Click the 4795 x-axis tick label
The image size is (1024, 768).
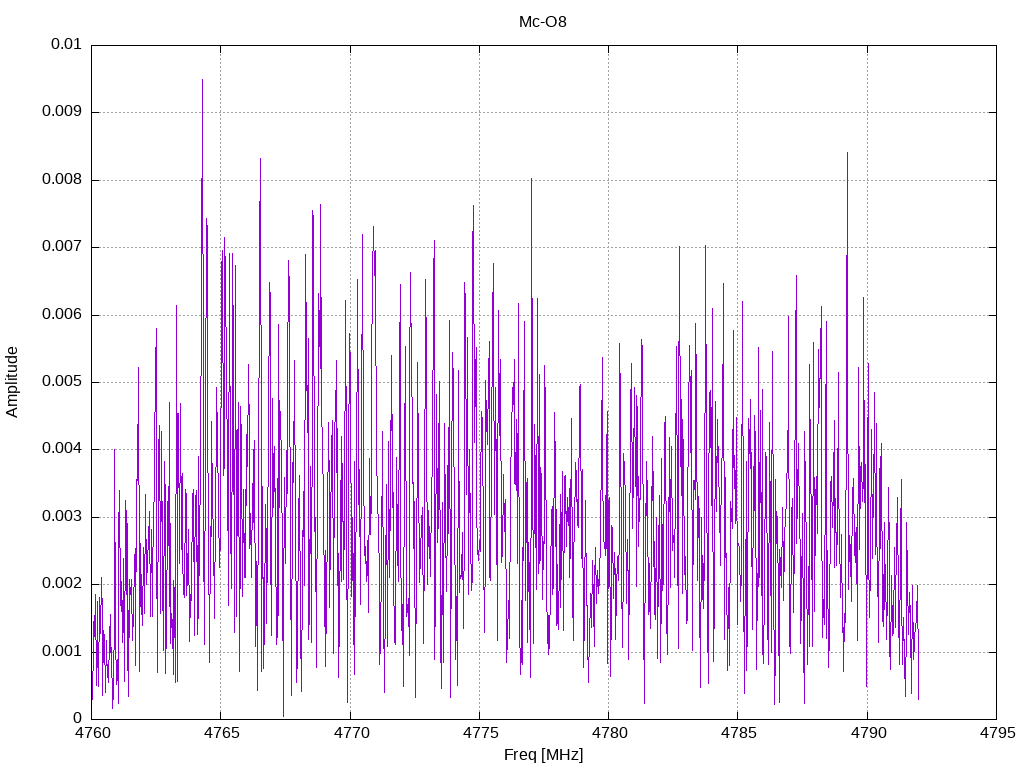pos(997,733)
